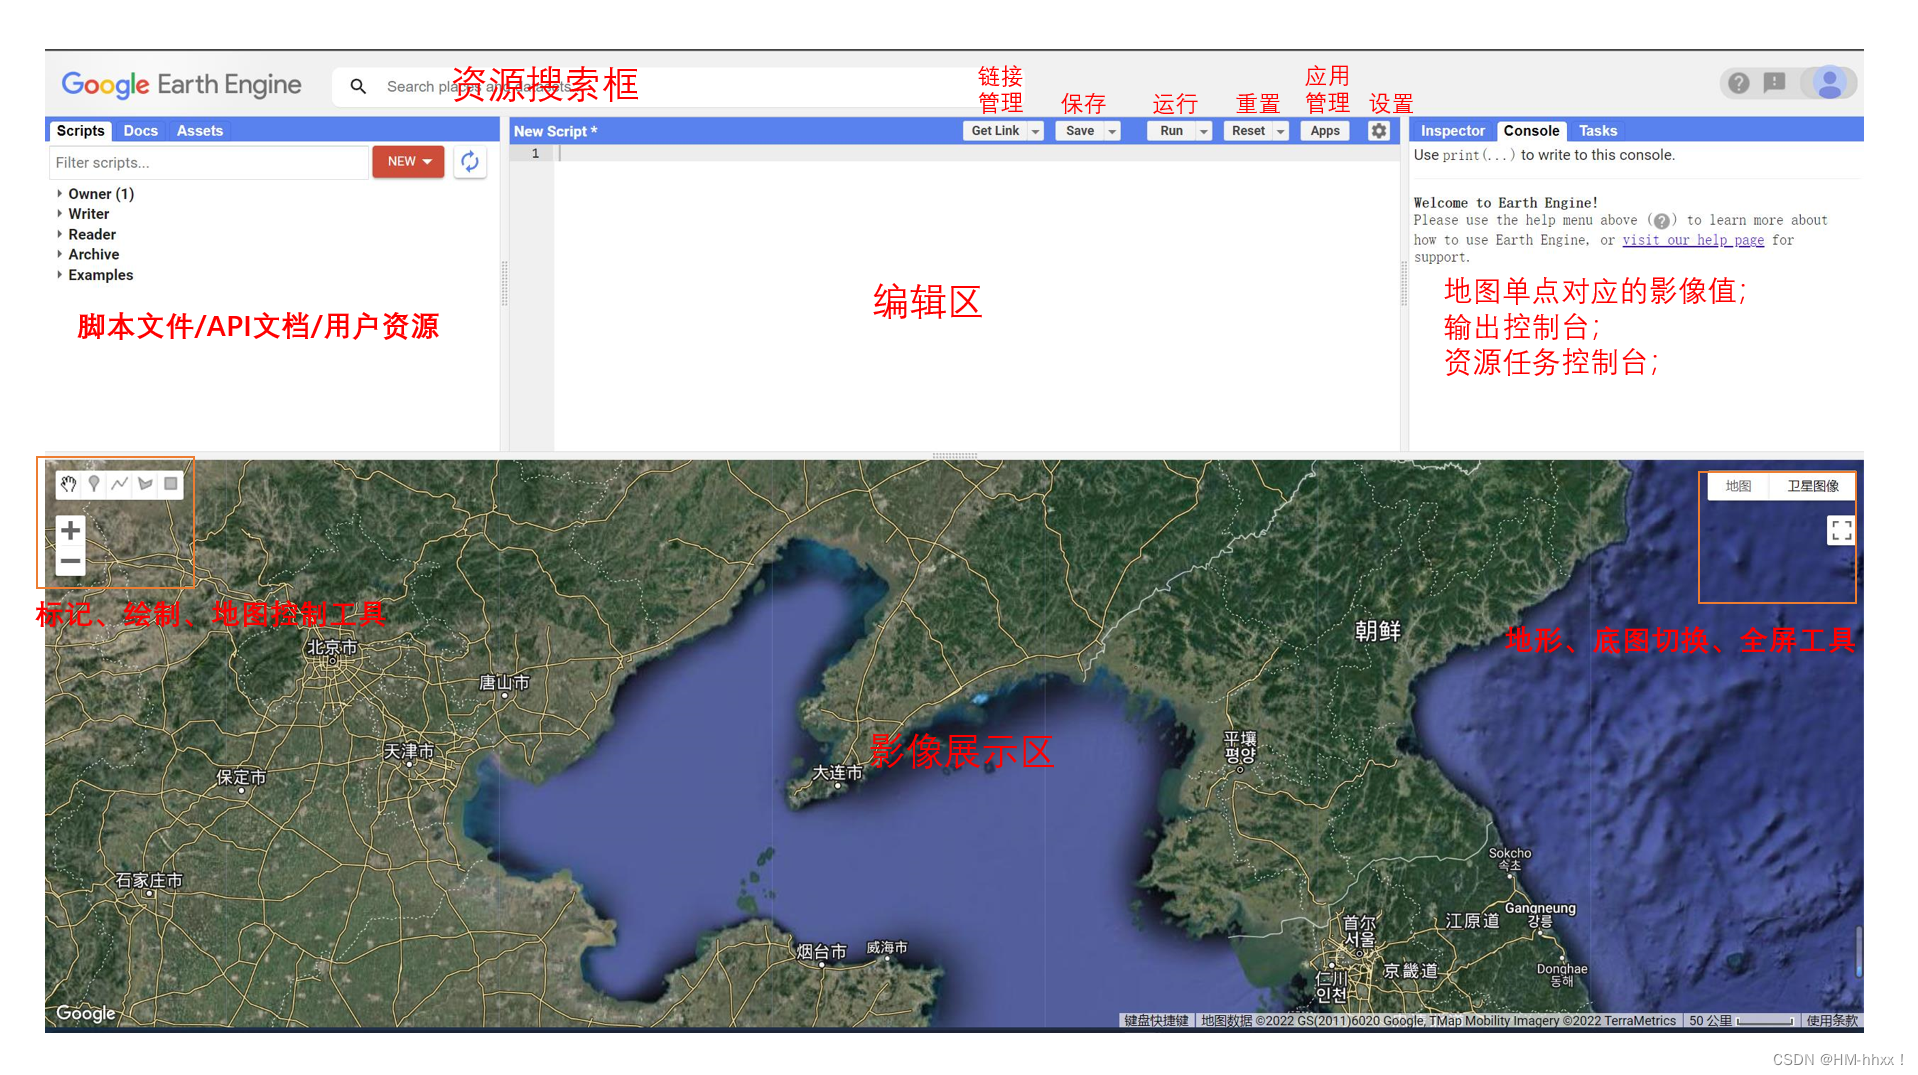
Task: Click the map scrollbar handle at right edge
Action: (1859, 950)
